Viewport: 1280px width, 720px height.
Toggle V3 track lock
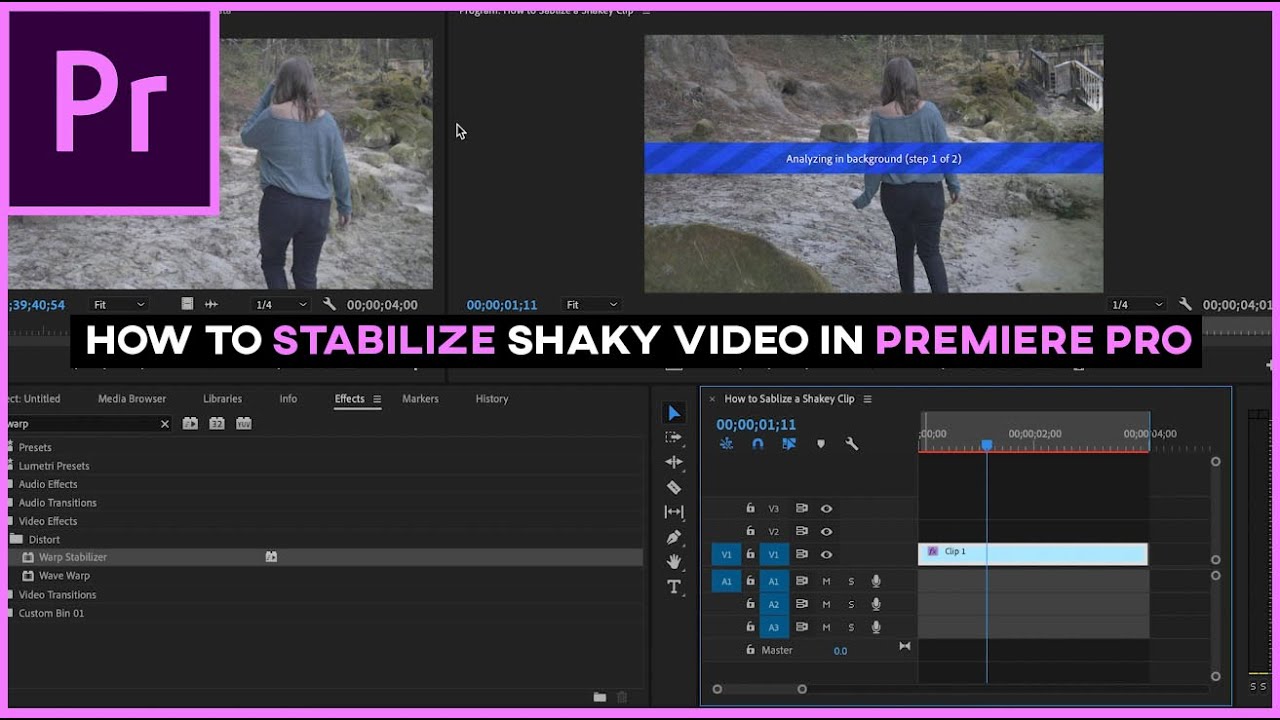[x=750, y=508]
